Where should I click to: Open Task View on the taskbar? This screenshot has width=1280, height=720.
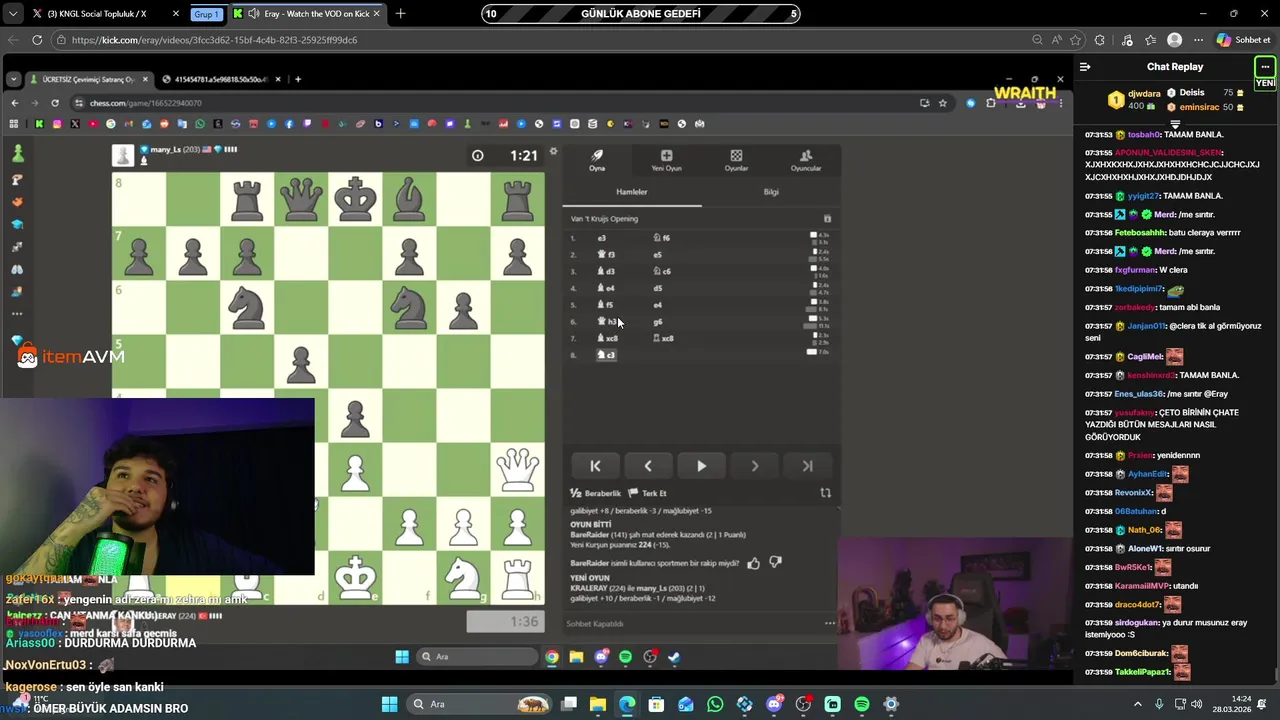tap(569, 704)
